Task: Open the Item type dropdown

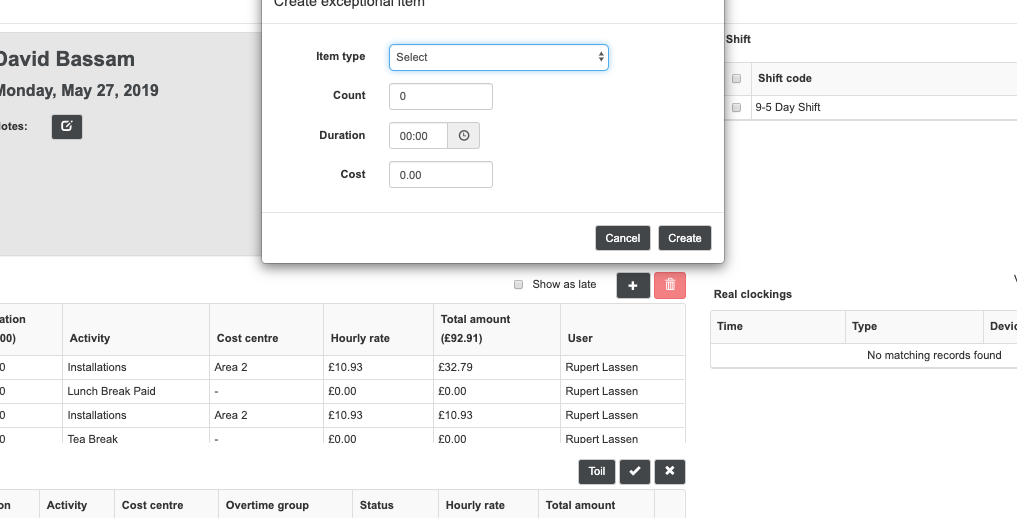Action: click(498, 57)
